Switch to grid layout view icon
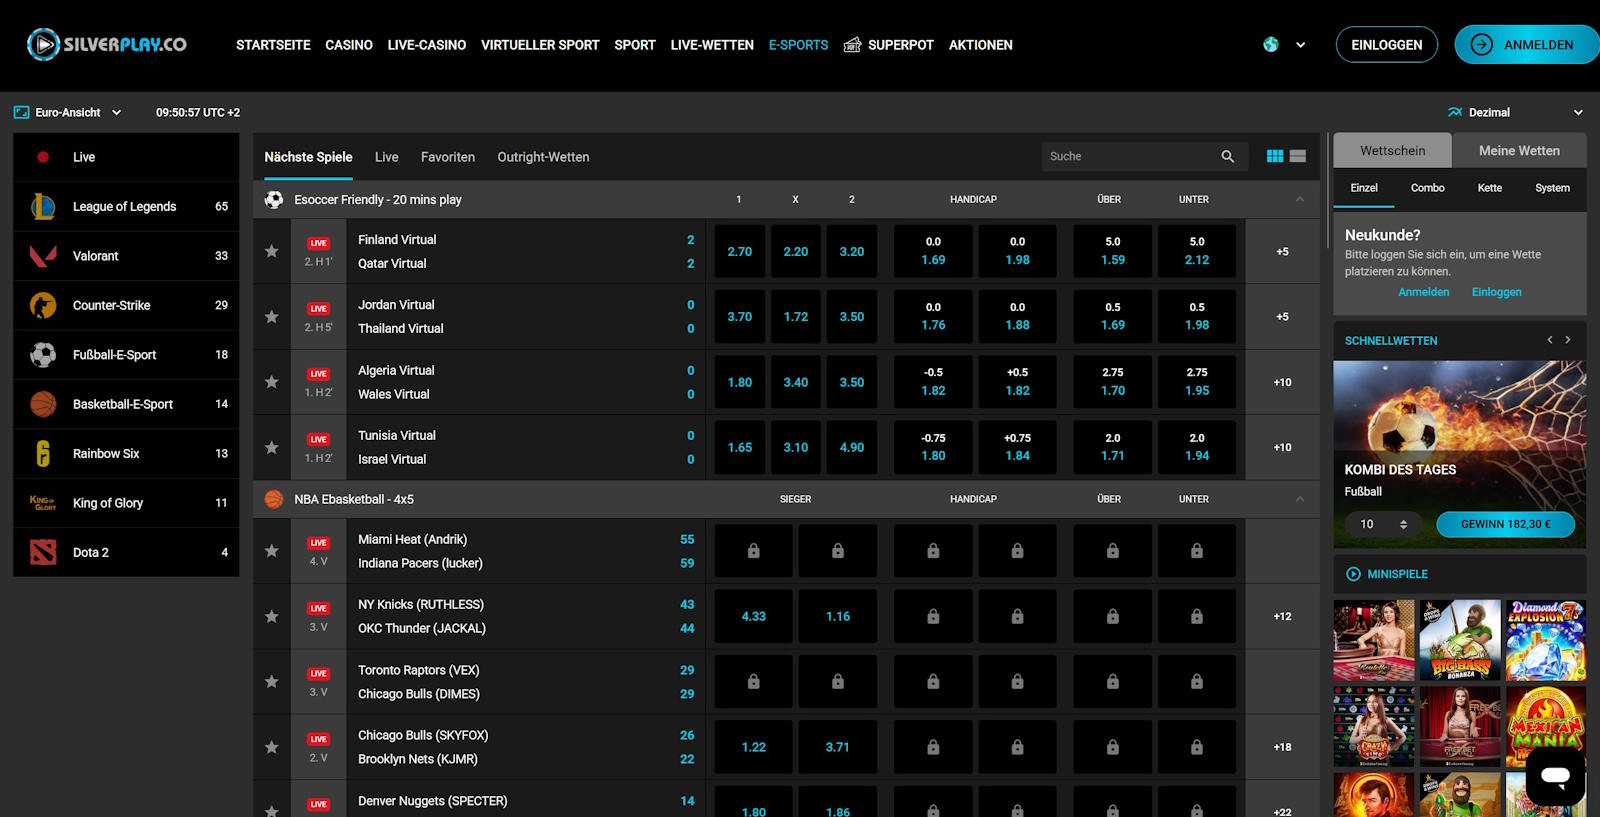Screen dimensions: 1600x817 [1275, 156]
